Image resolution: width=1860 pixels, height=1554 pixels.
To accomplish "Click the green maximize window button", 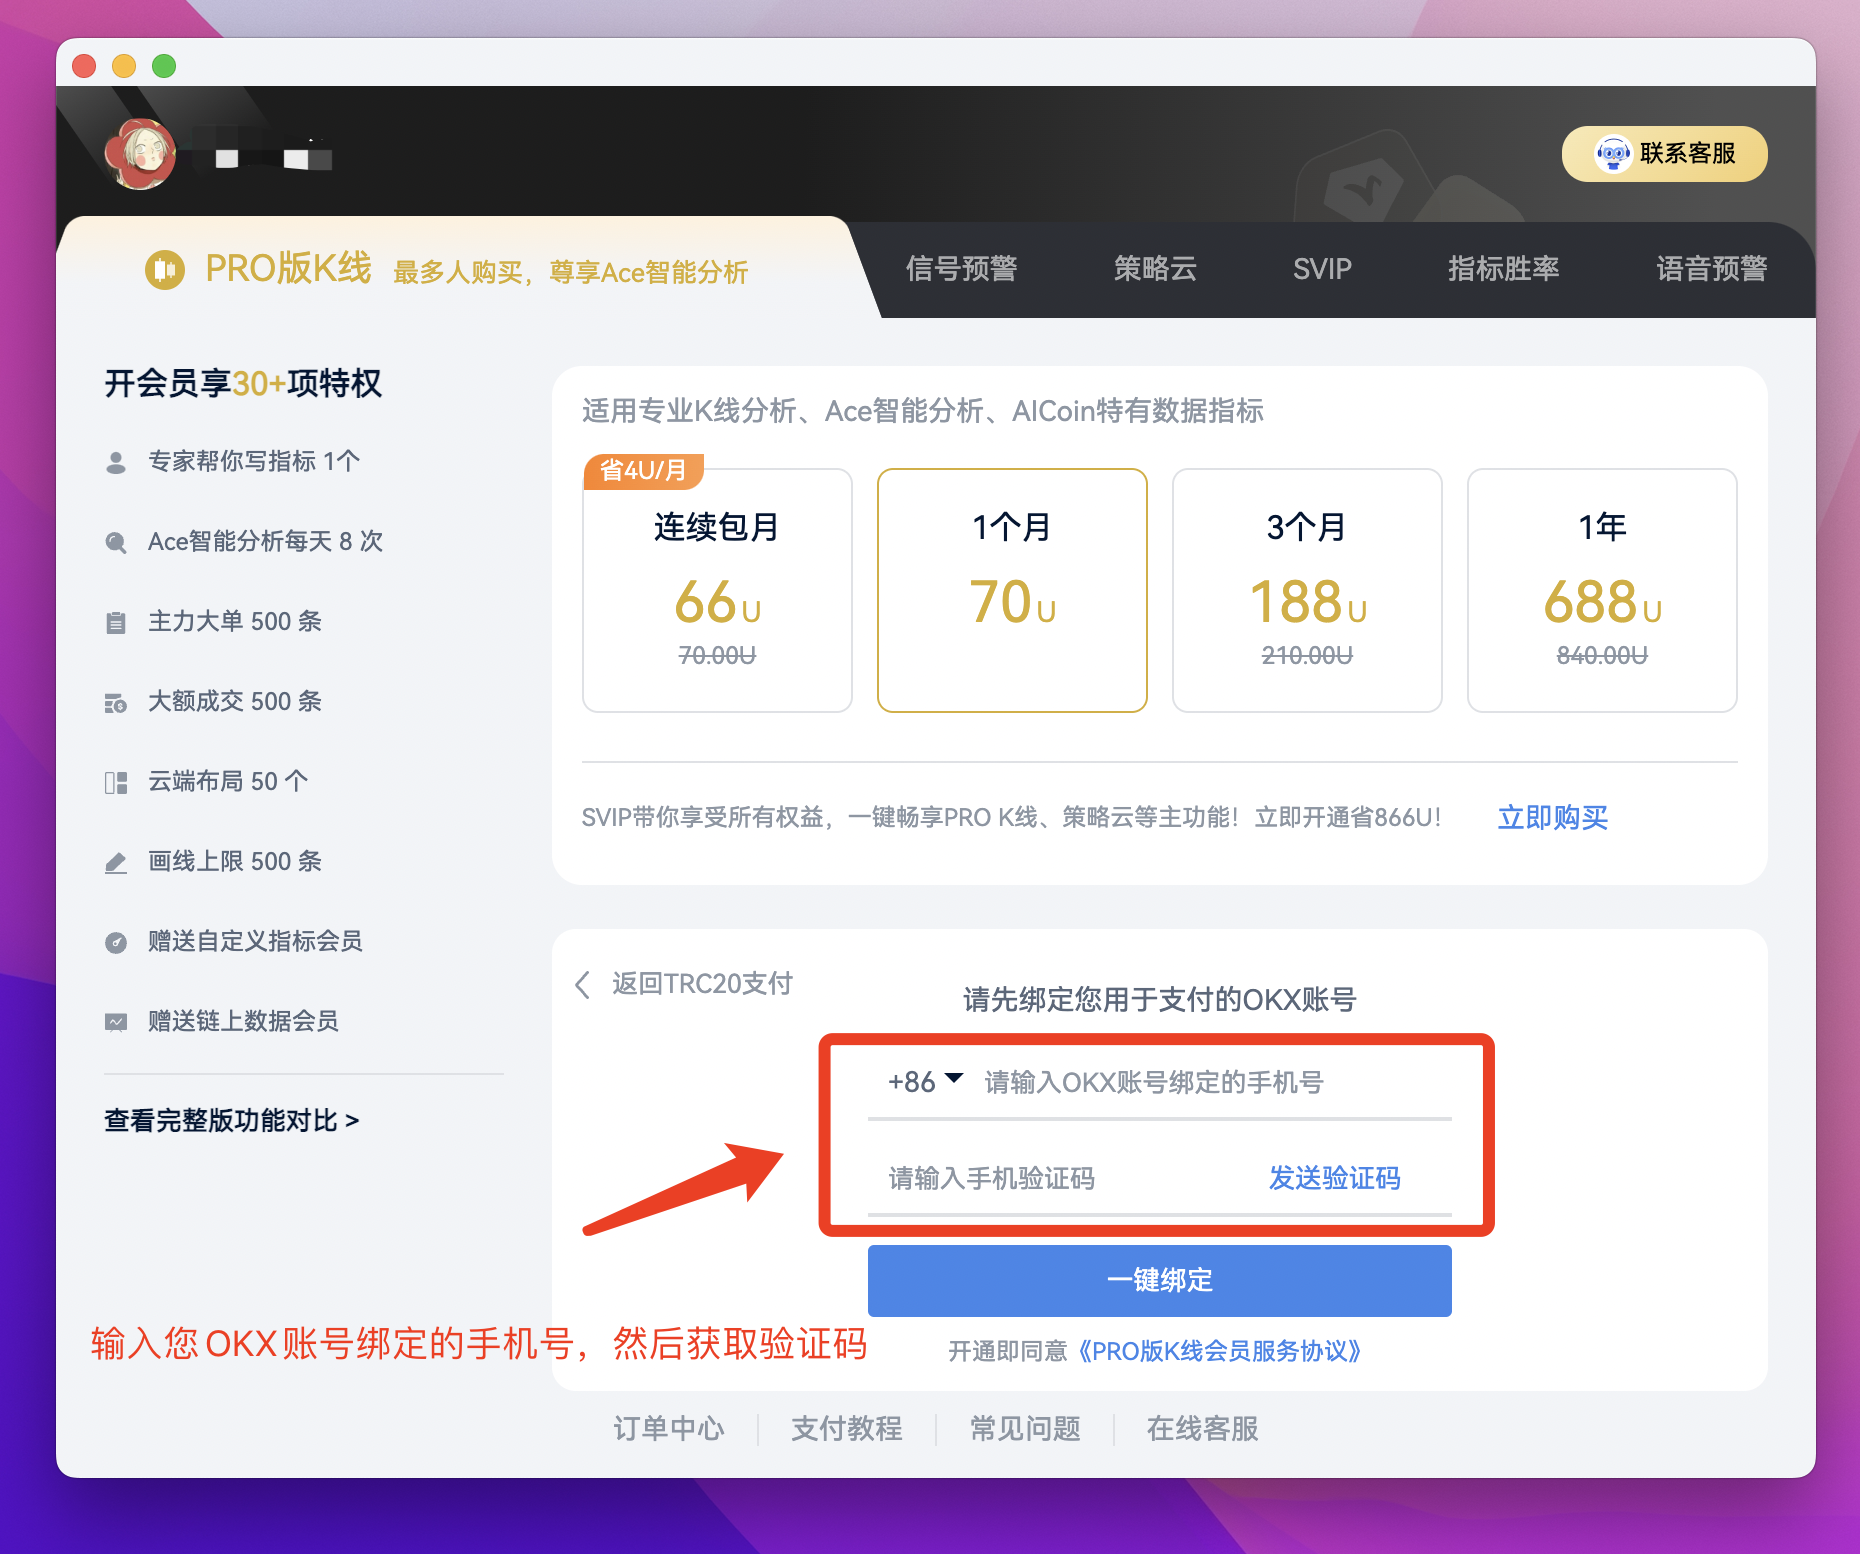I will tap(164, 66).
